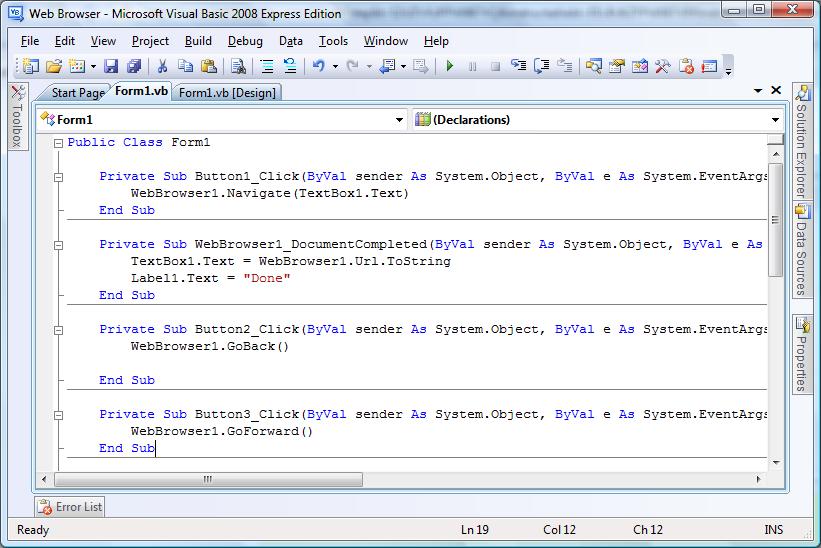This screenshot has height=548, width=821.
Task: Open the Toolbox hammer-and-wrench toolbar icon
Action: pyautogui.click(x=662, y=66)
